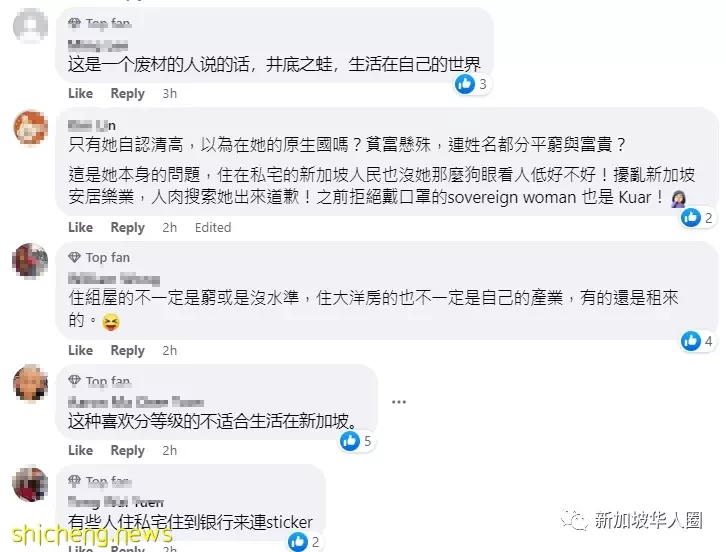Like the sovereign woman comment
726x552 pixels.
click(81, 227)
